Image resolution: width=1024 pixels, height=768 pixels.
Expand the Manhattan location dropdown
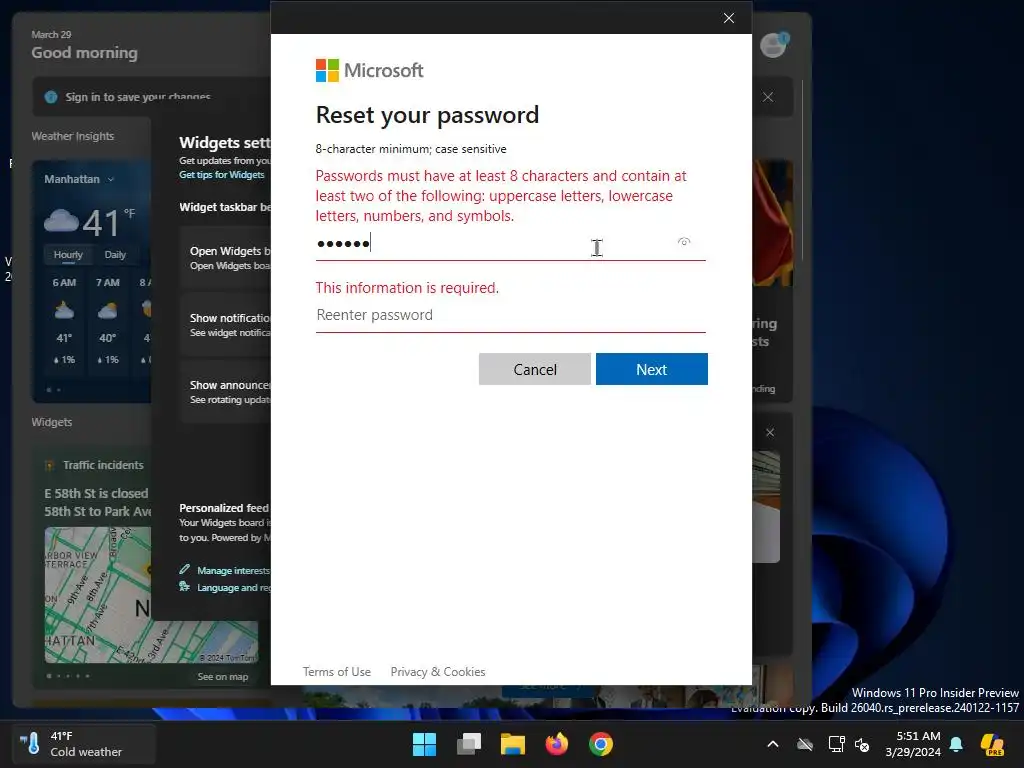click(79, 179)
